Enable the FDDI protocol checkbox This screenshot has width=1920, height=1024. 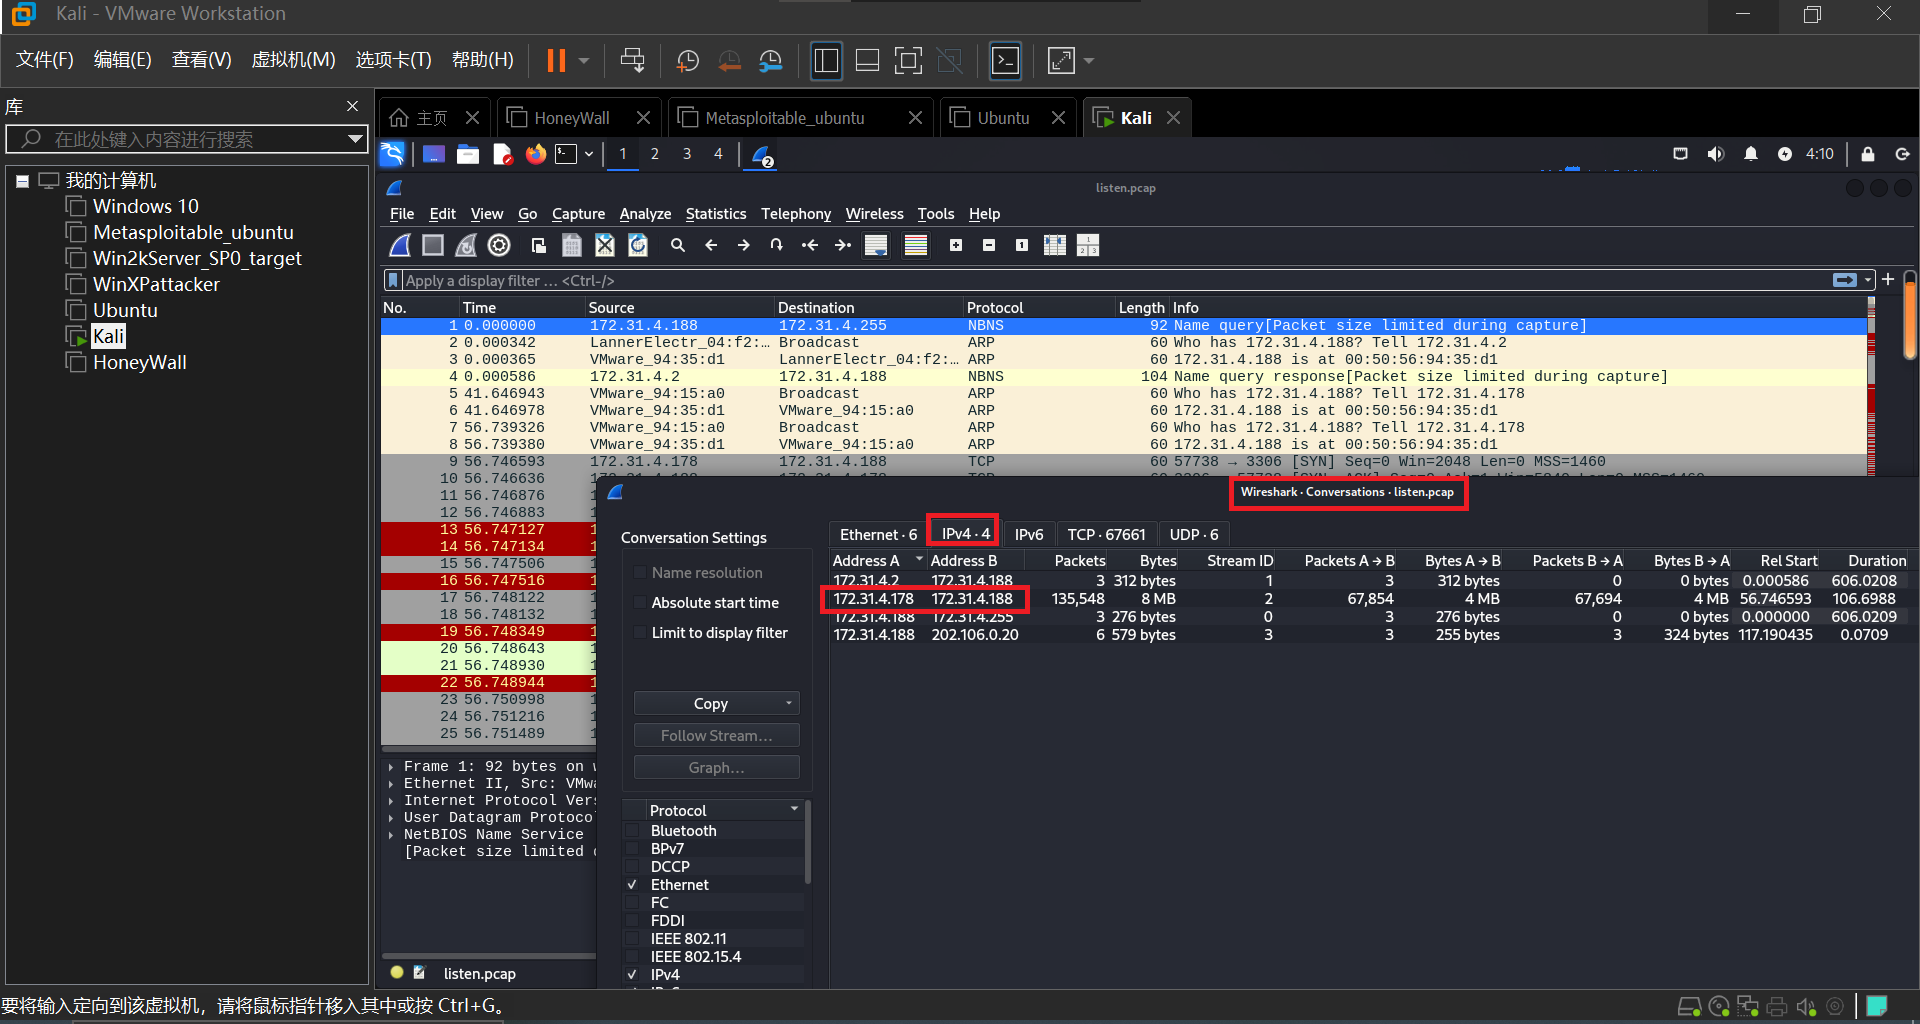pyautogui.click(x=632, y=921)
